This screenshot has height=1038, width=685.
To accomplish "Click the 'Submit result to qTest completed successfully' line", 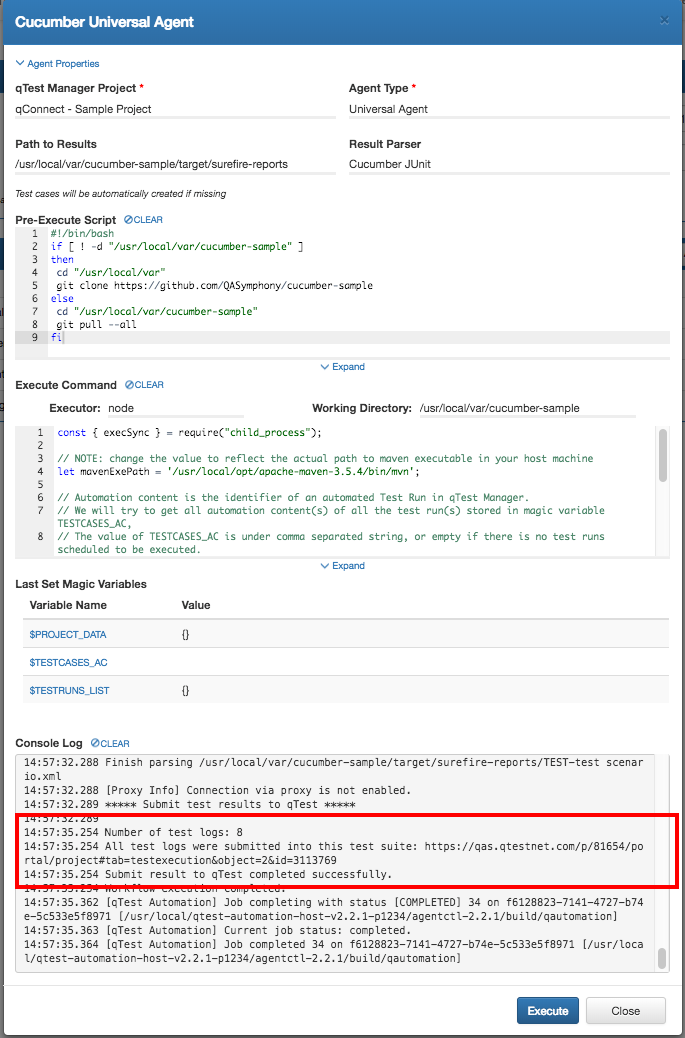I will (x=208, y=874).
